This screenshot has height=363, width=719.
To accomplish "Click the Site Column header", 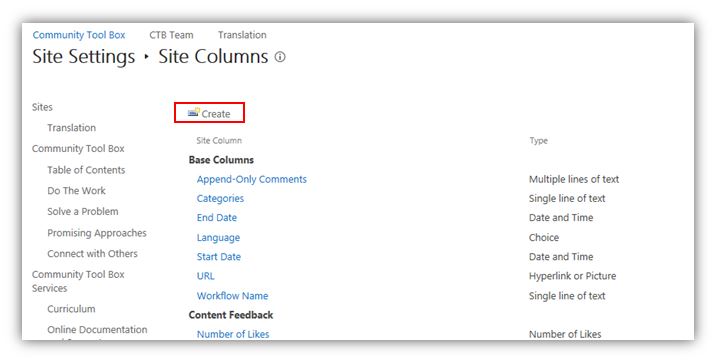I will (219, 141).
